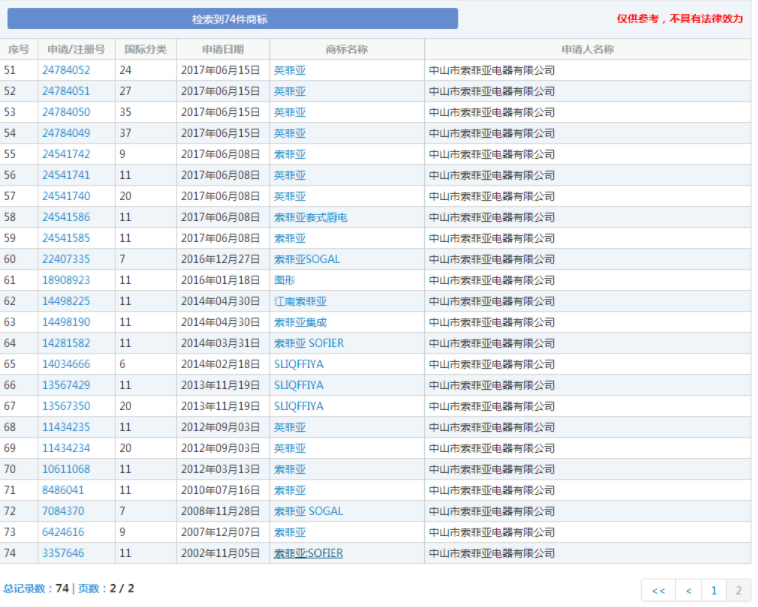The width and height of the screenshot is (758, 607).
Task: Open SLIQFFIYA trademark in row 66
Action: coord(299,386)
